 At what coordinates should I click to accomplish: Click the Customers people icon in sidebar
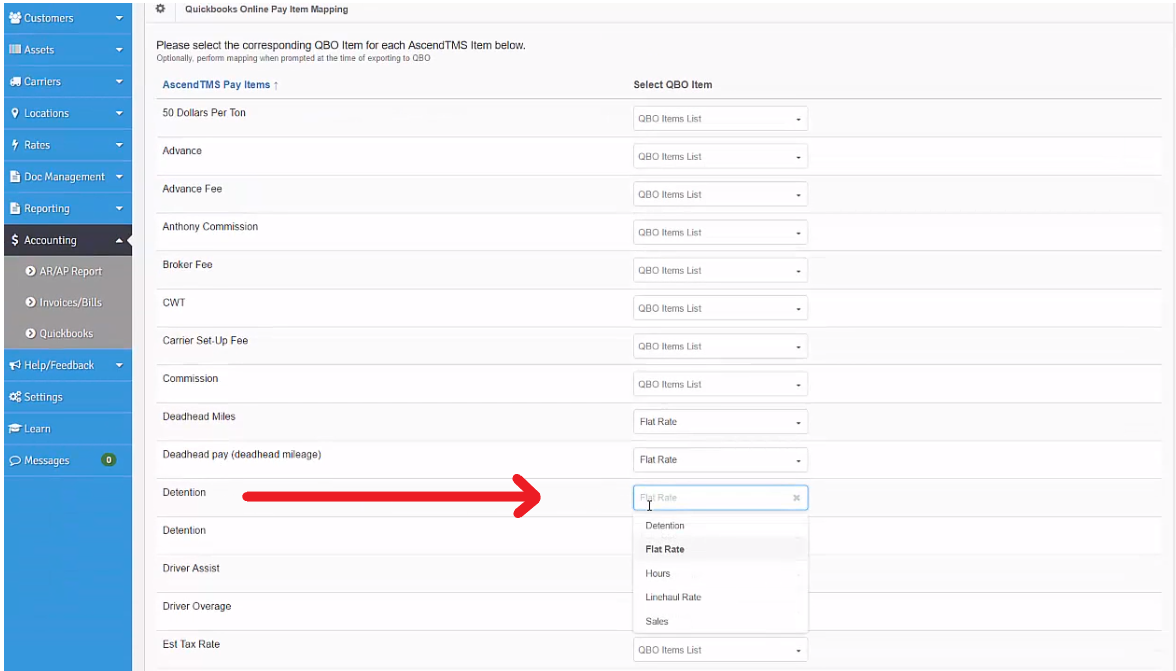(15, 18)
